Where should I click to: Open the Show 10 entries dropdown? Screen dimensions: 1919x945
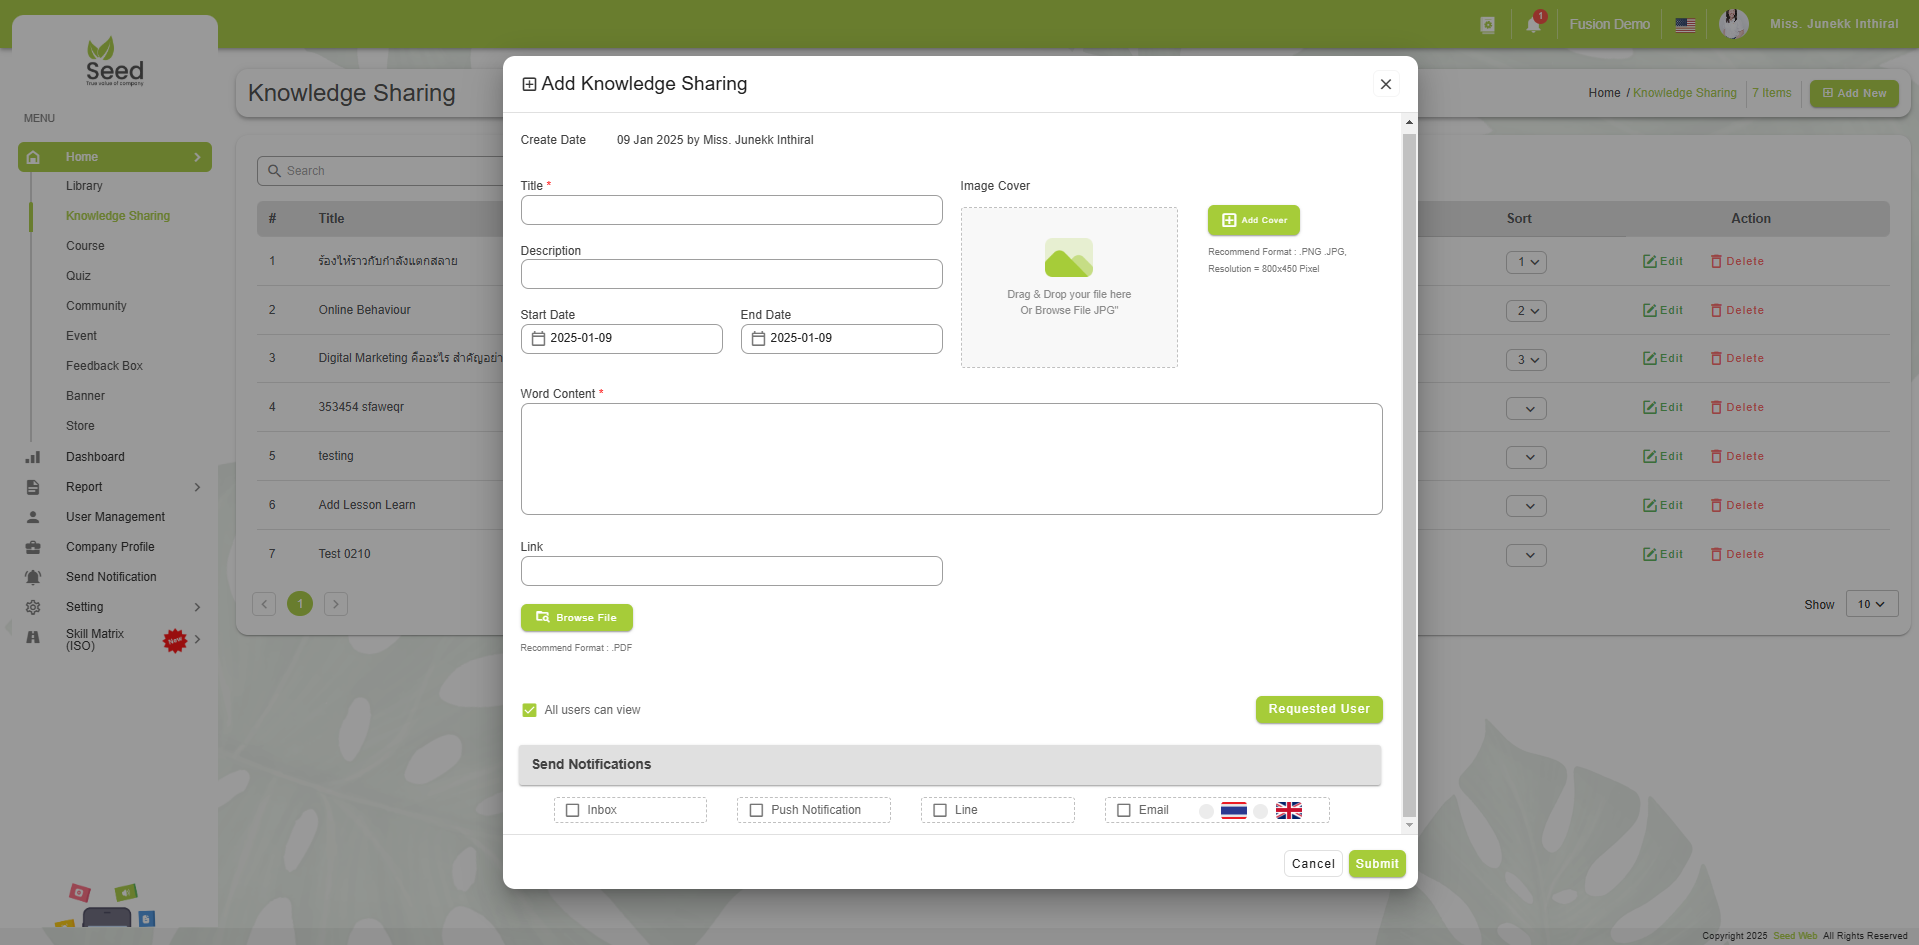[x=1870, y=604]
